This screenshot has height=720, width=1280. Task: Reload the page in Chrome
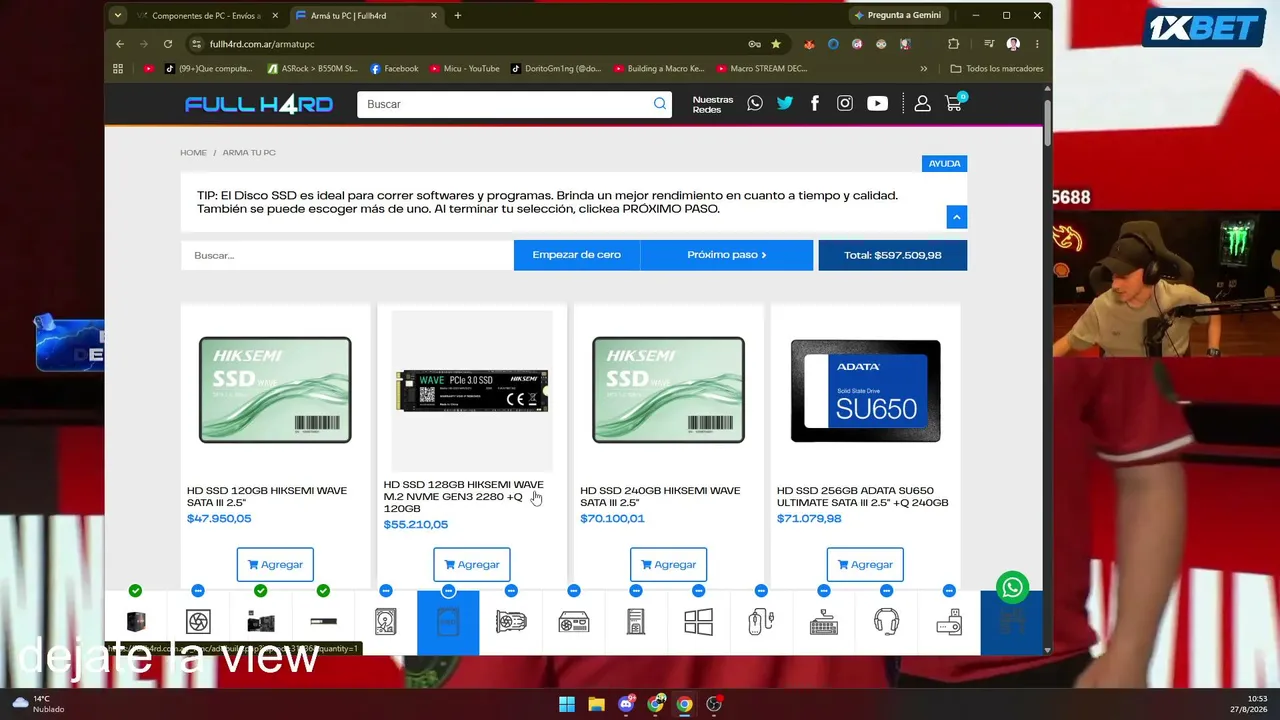(x=168, y=44)
